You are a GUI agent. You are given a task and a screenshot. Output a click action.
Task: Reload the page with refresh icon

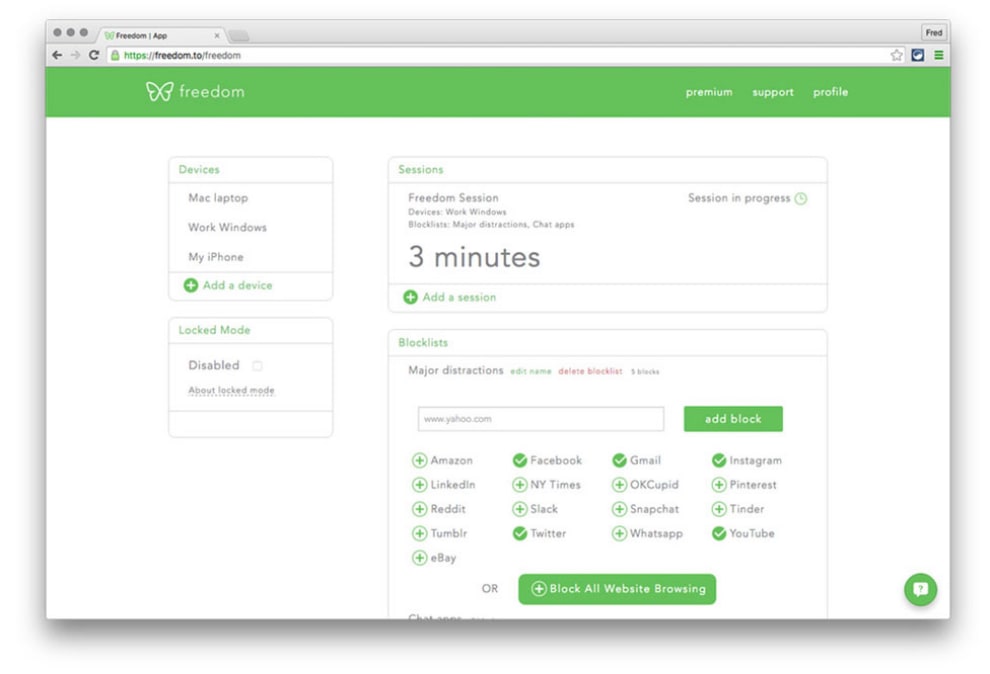pyautogui.click(x=94, y=56)
